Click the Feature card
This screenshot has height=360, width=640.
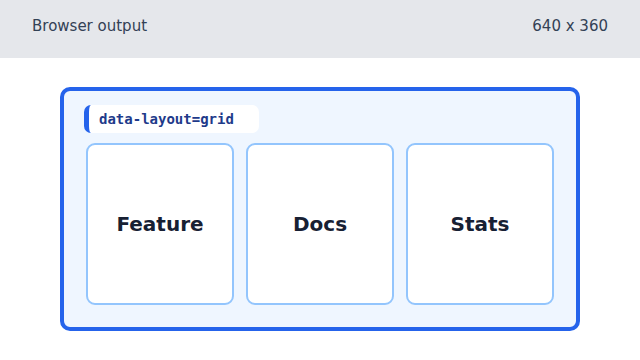click(160, 224)
